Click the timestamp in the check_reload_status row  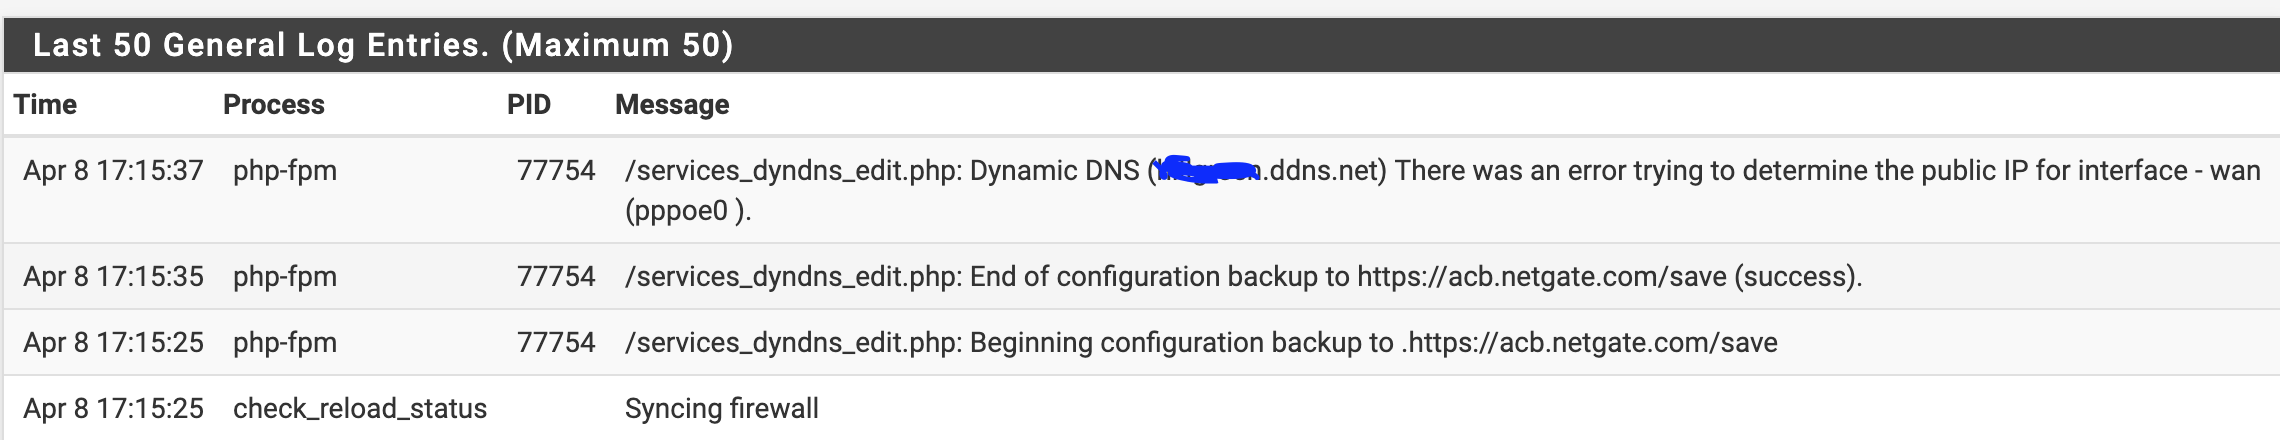click(113, 408)
